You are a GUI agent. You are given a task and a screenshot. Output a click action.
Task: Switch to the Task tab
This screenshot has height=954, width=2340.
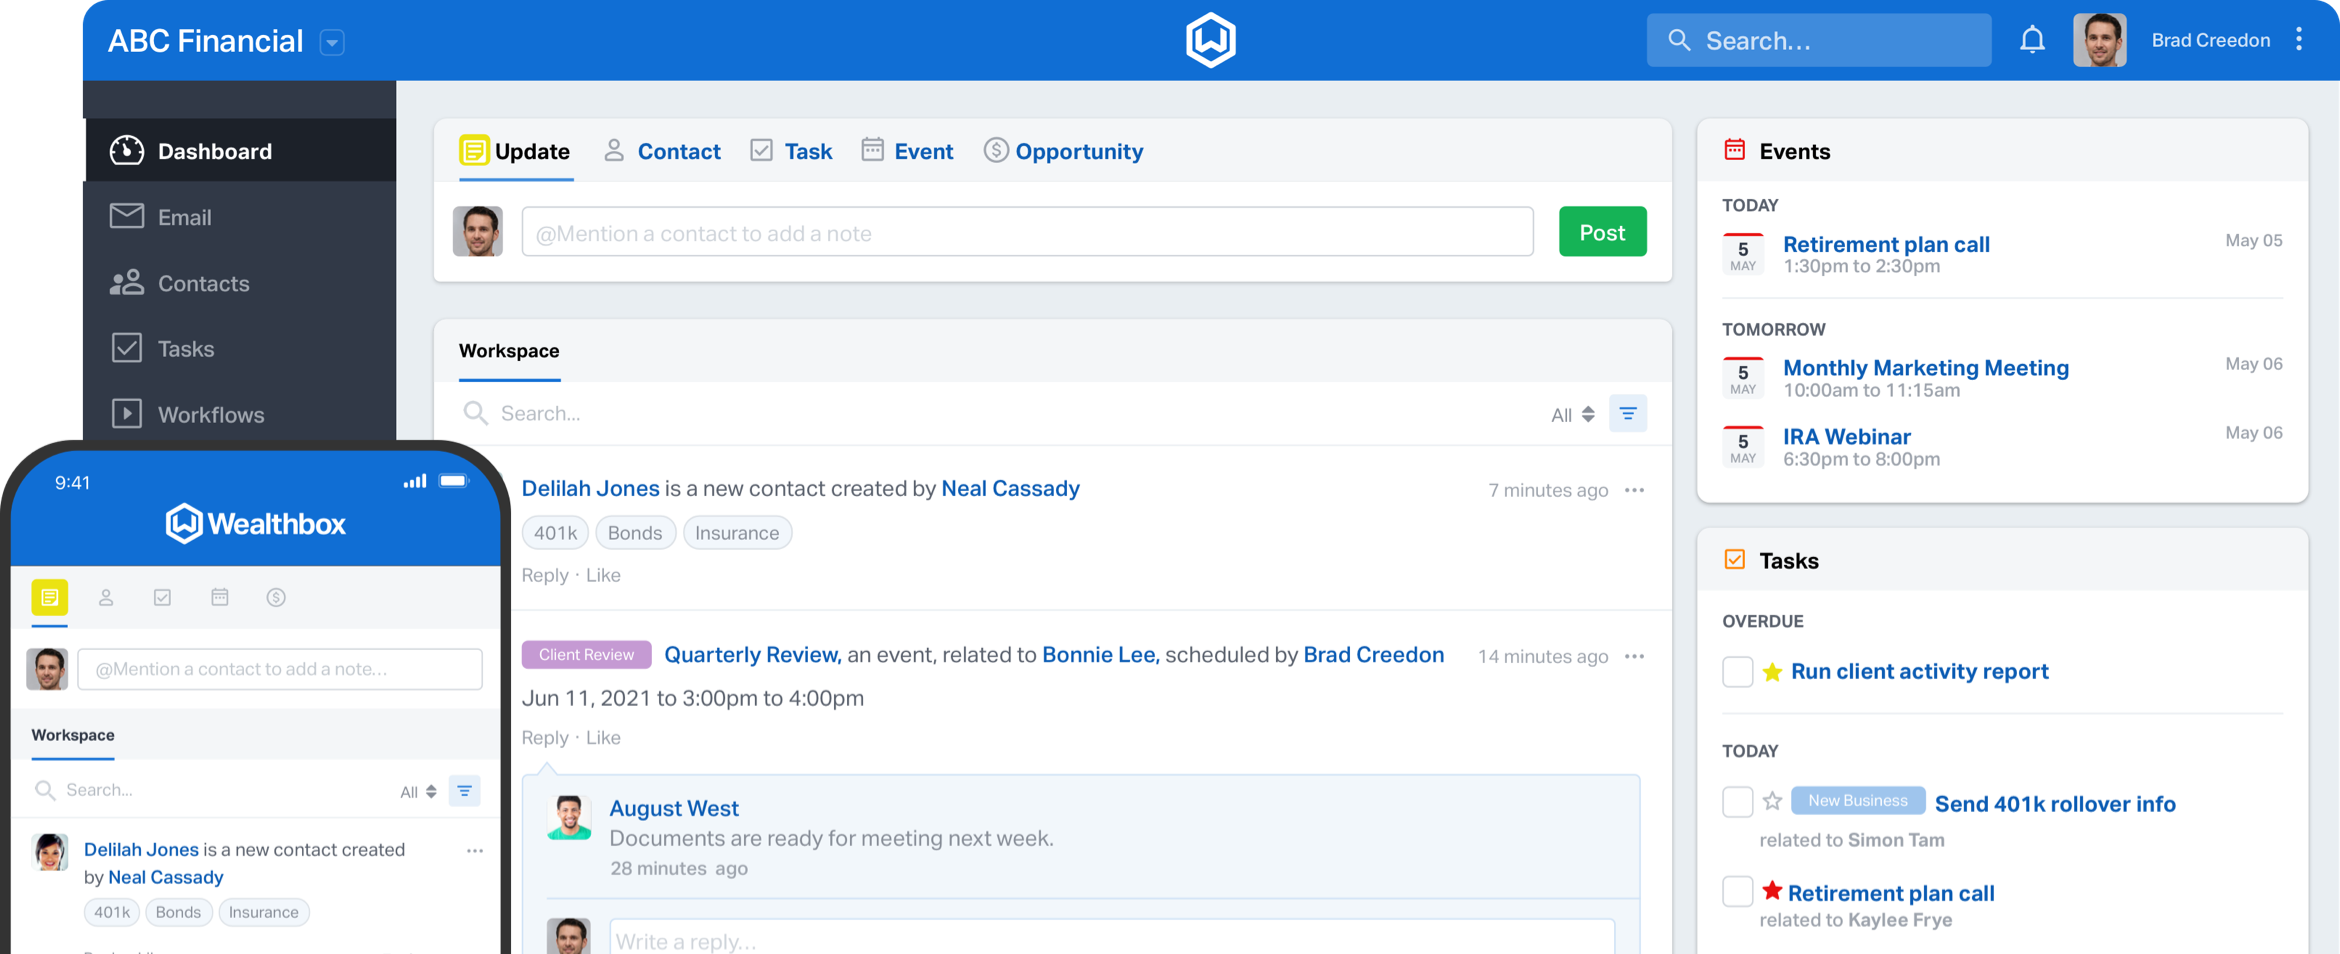791,151
